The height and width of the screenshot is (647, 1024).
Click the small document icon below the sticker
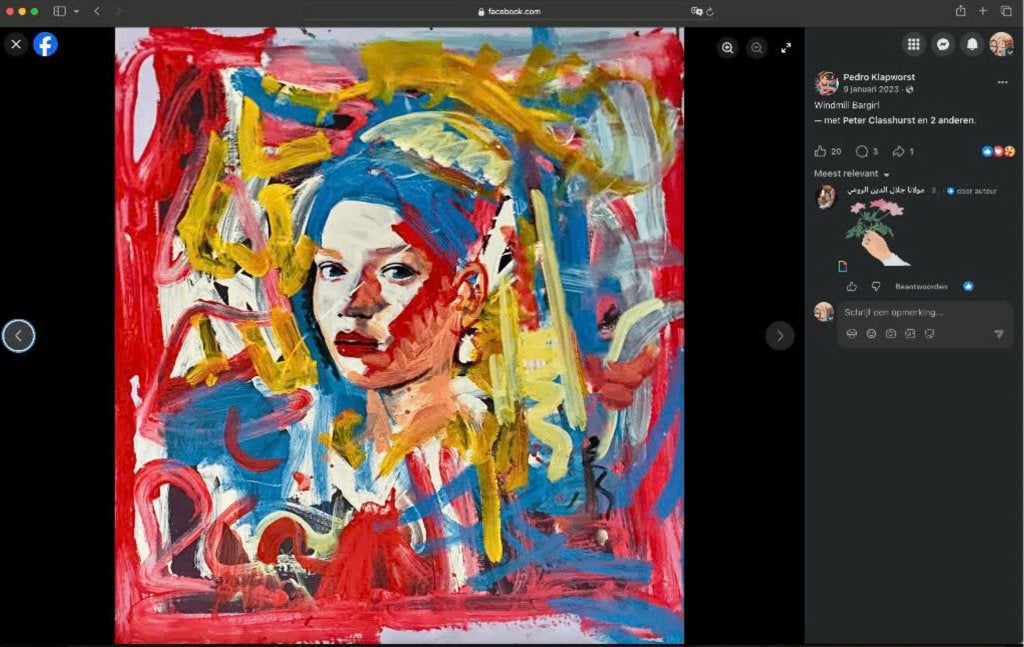coord(842,266)
